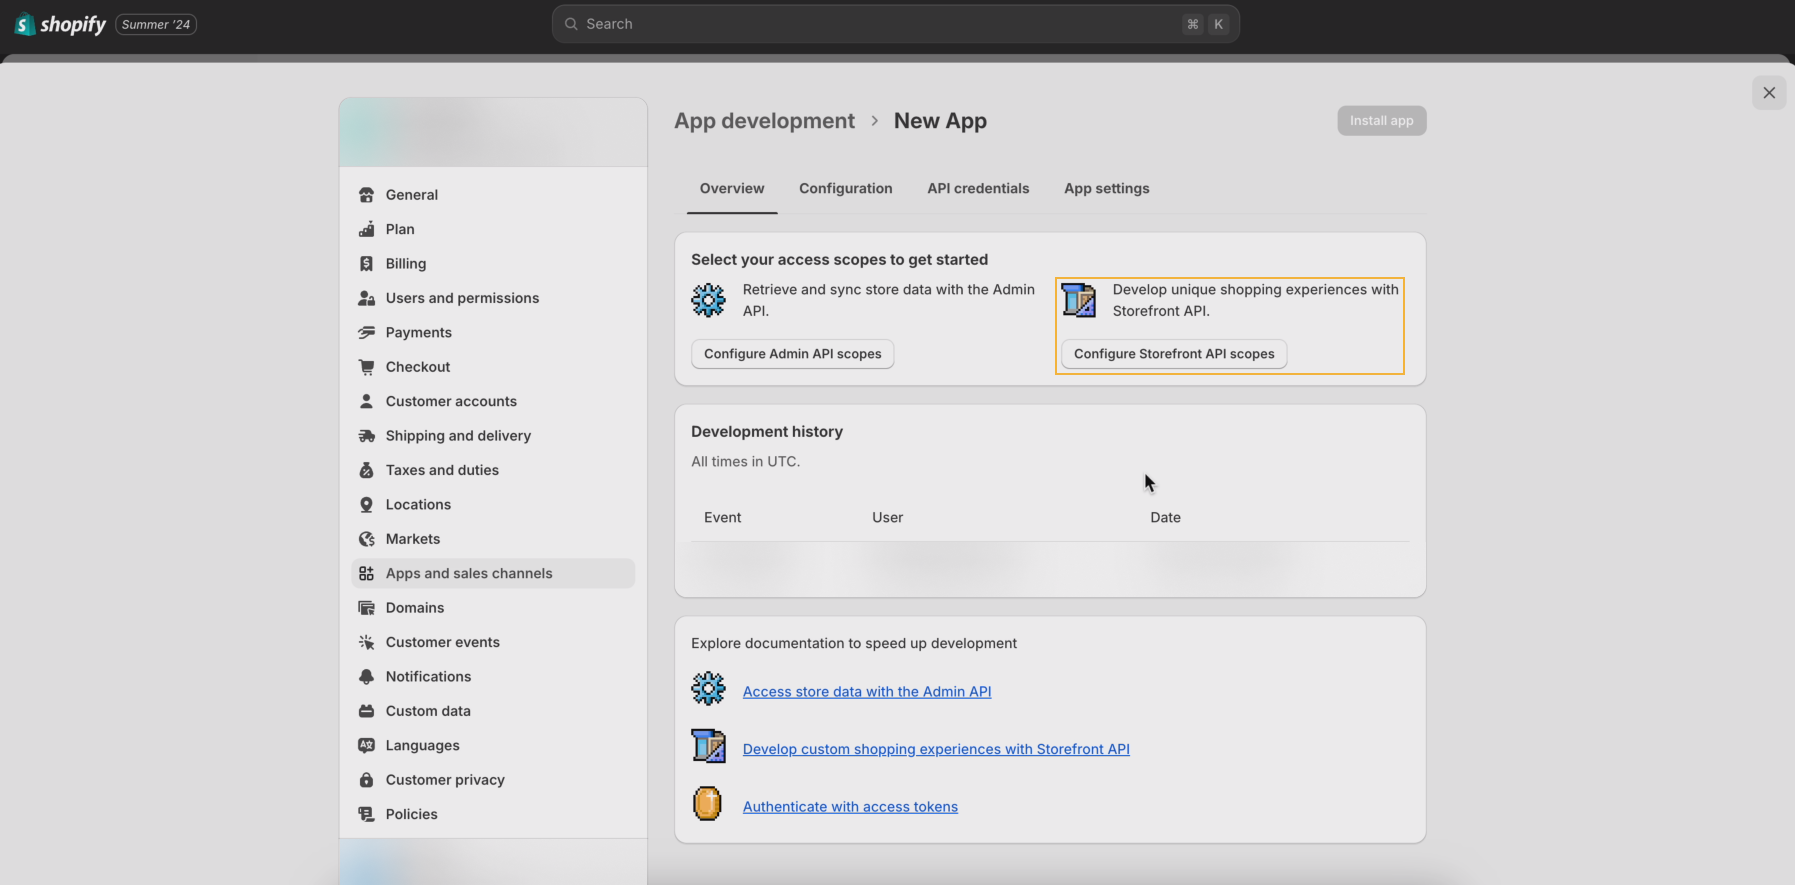The image size is (1795, 885).
Task: Click the Apps and sales channels icon
Action: pos(366,574)
